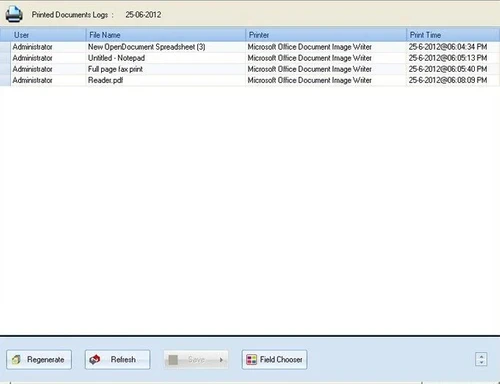This screenshot has height=384, width=500.
Task: Sort by the User column header
Action: [x=48, y=35]
